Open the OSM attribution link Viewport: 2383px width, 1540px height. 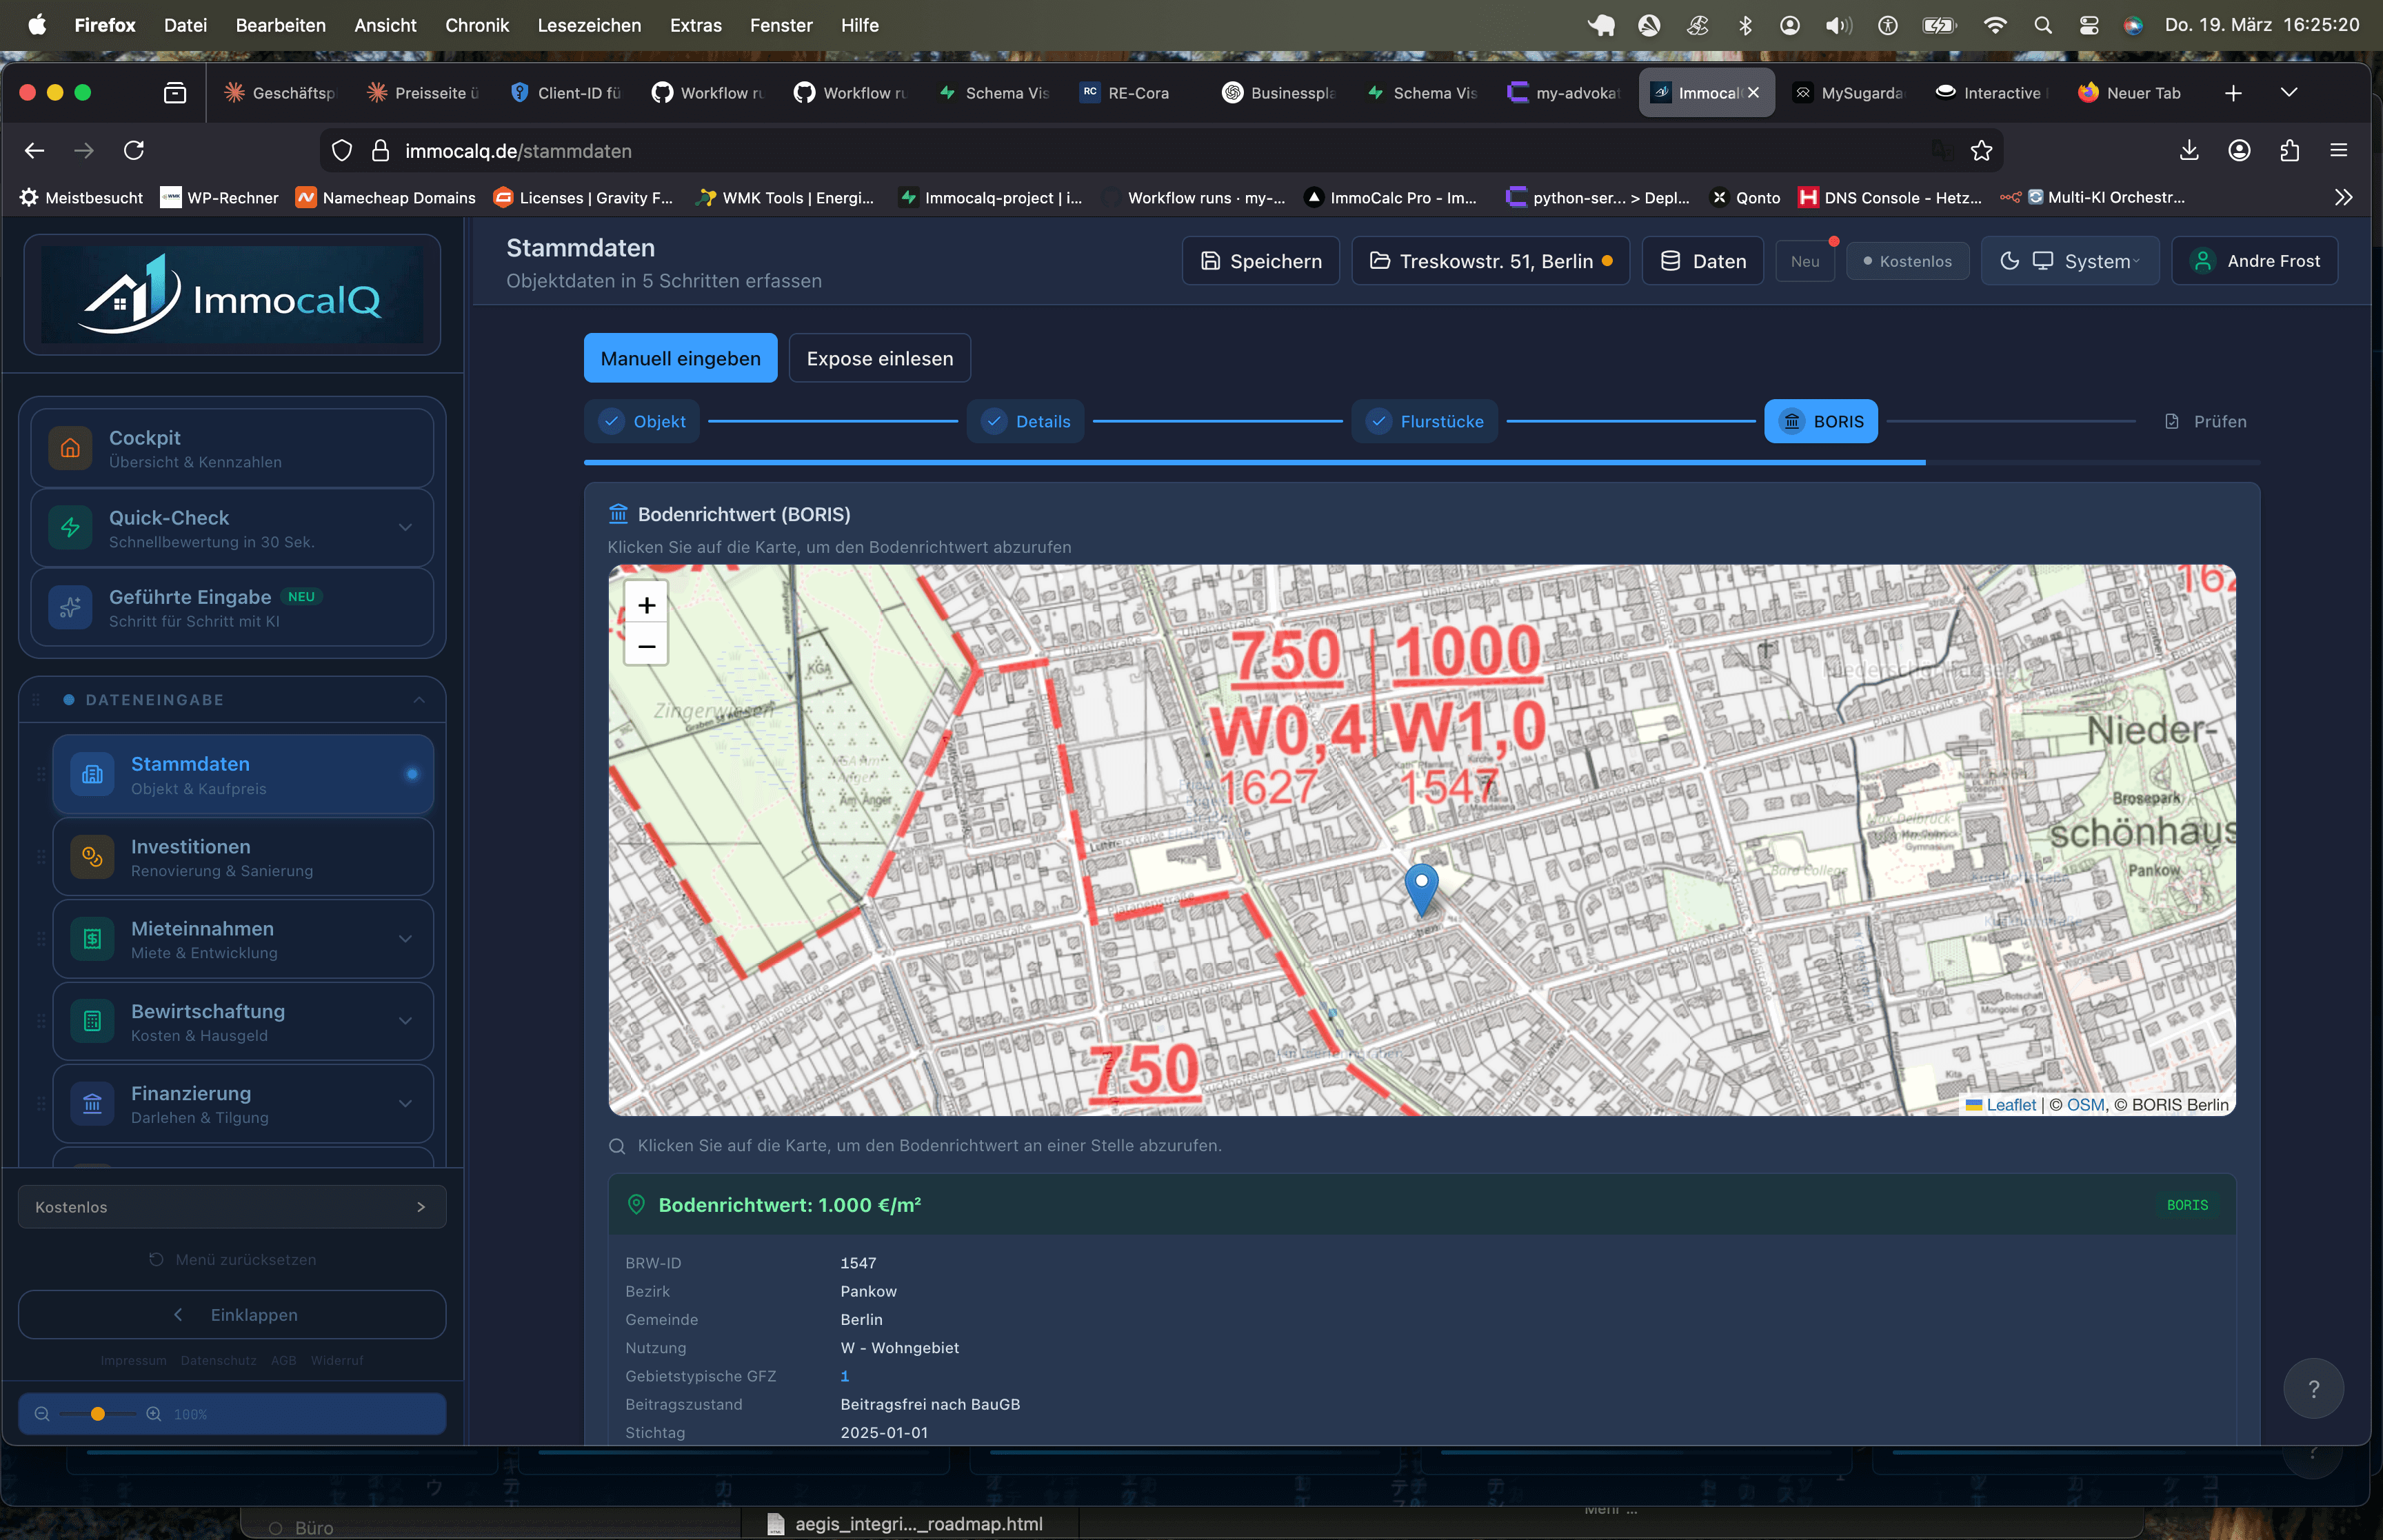tap(2085, 1104)
